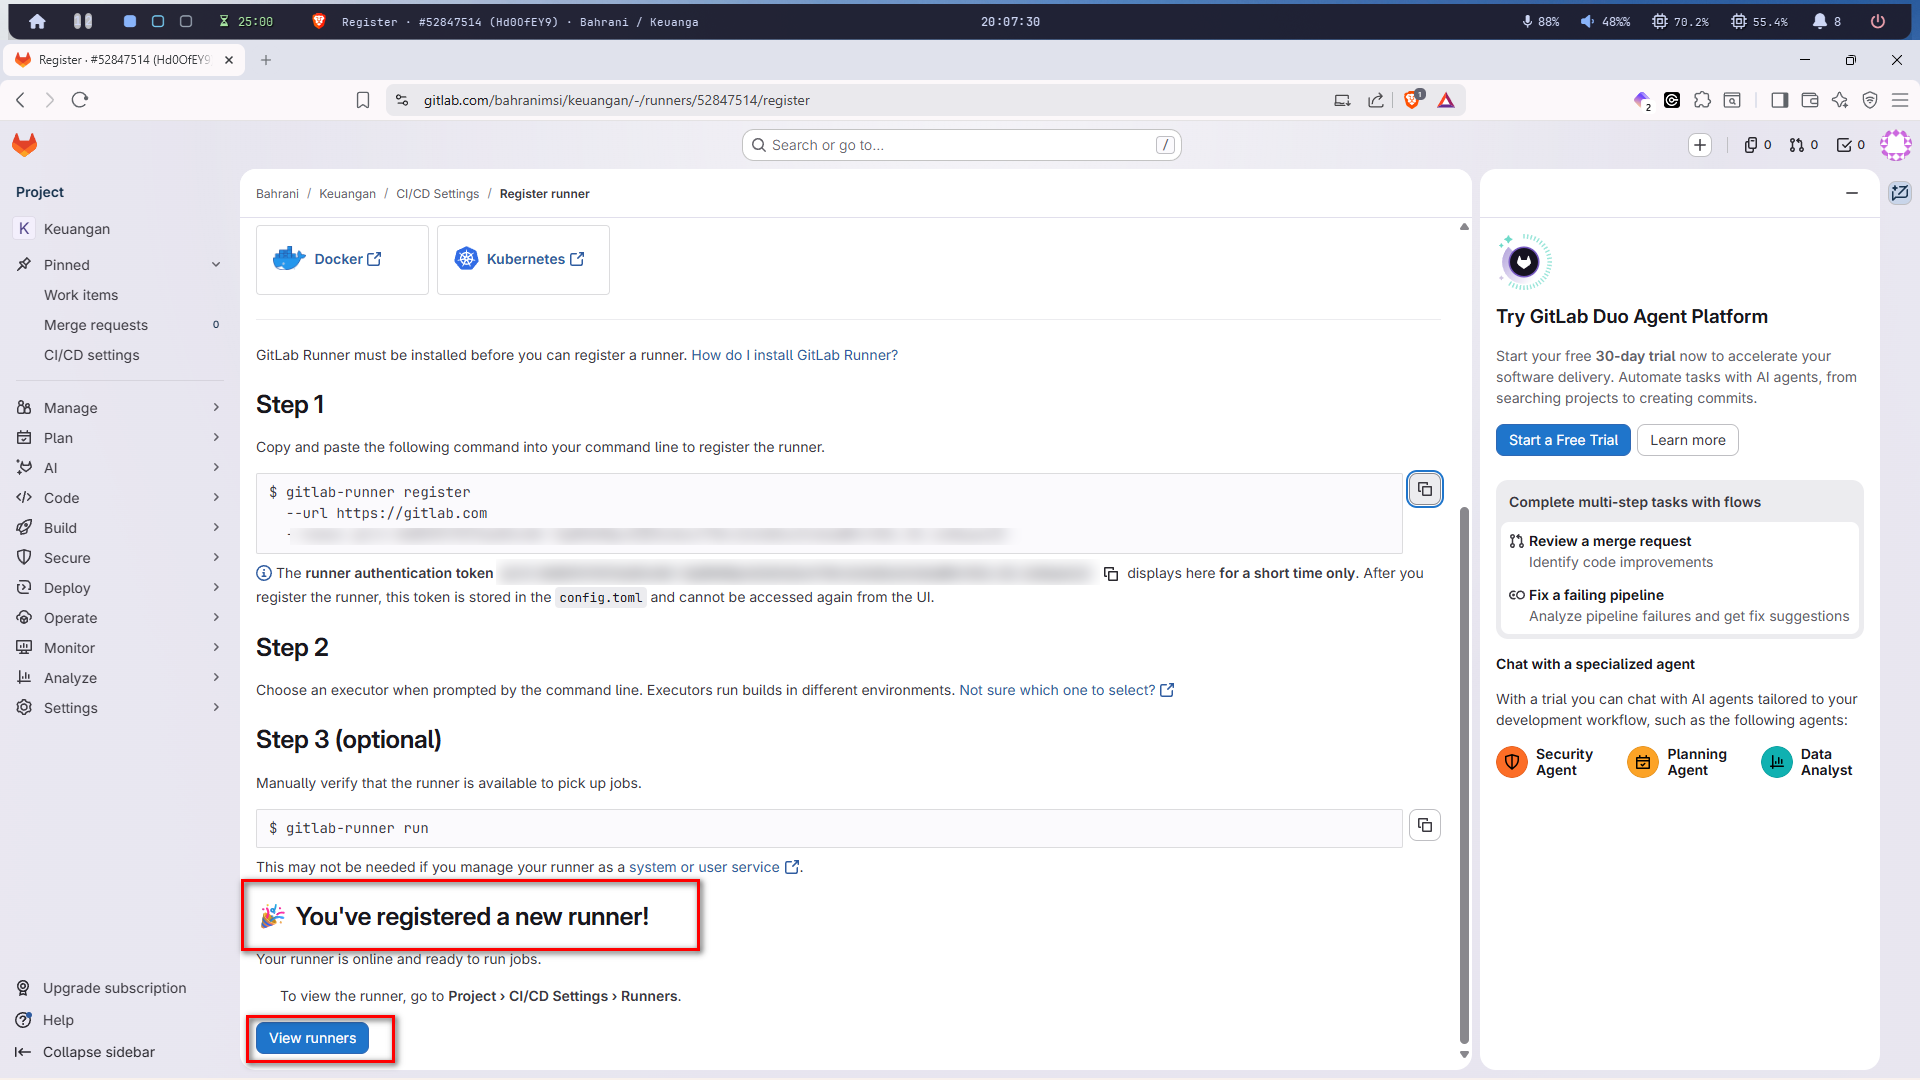Open assigned issues counter icon
This screenshot has width=1920, height=1080.
pos(1758,145)
